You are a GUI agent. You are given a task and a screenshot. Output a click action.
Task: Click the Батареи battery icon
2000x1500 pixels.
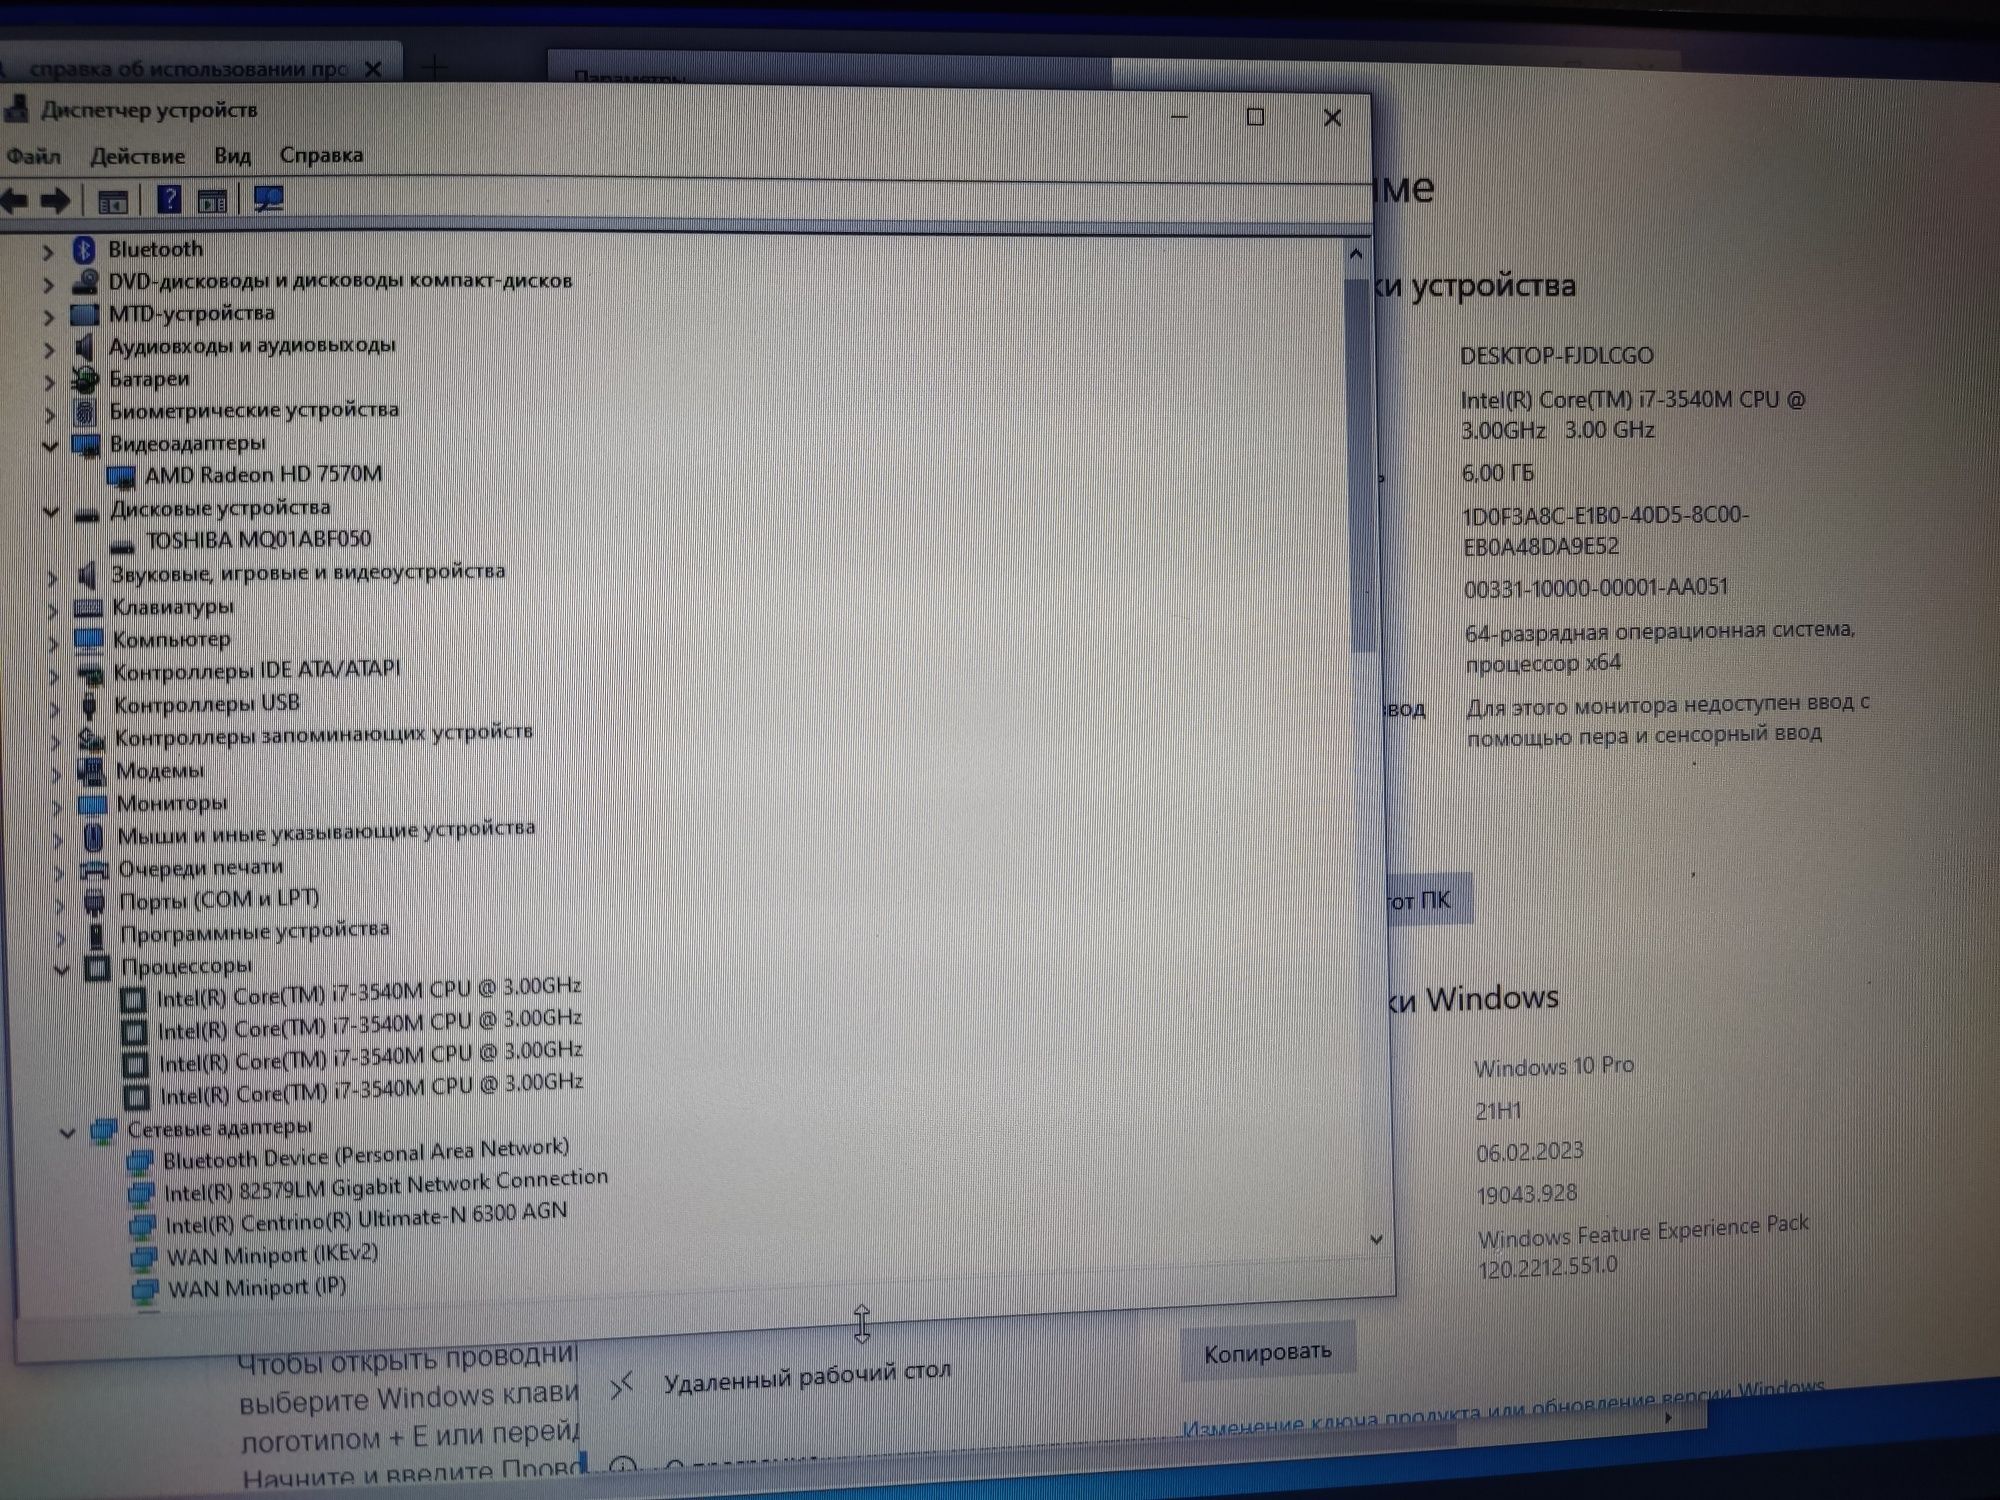tap(86, 379)
